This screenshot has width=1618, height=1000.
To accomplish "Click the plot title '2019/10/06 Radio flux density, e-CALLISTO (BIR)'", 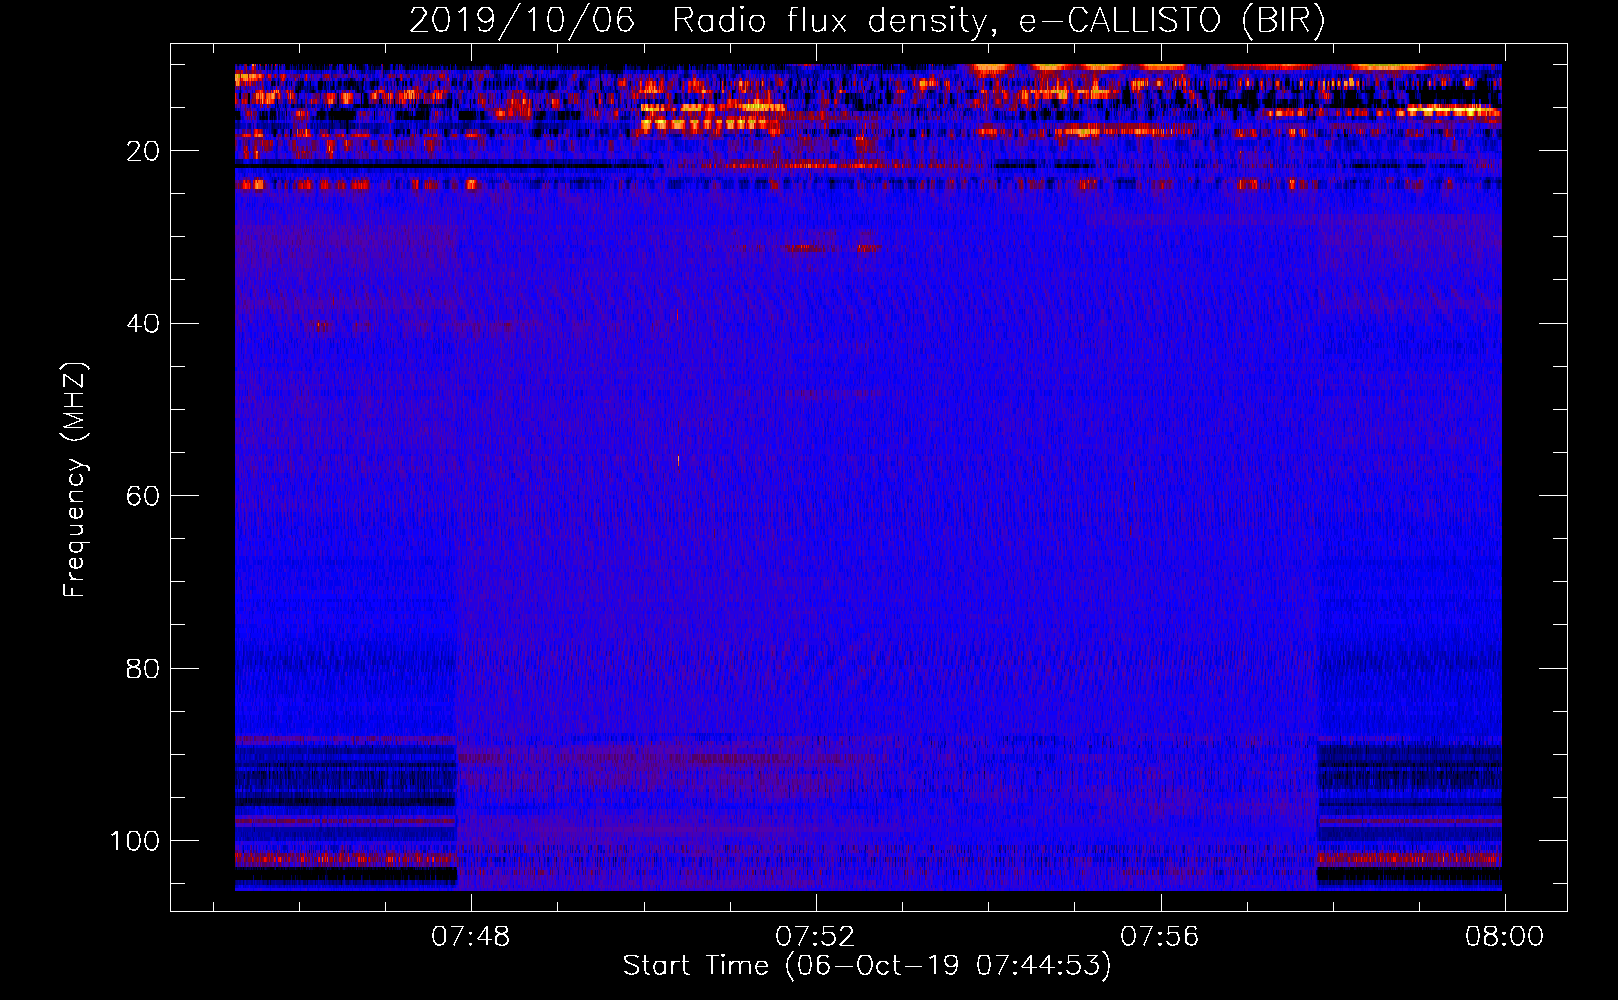I will pyautogui.click(x=867, y=21).
